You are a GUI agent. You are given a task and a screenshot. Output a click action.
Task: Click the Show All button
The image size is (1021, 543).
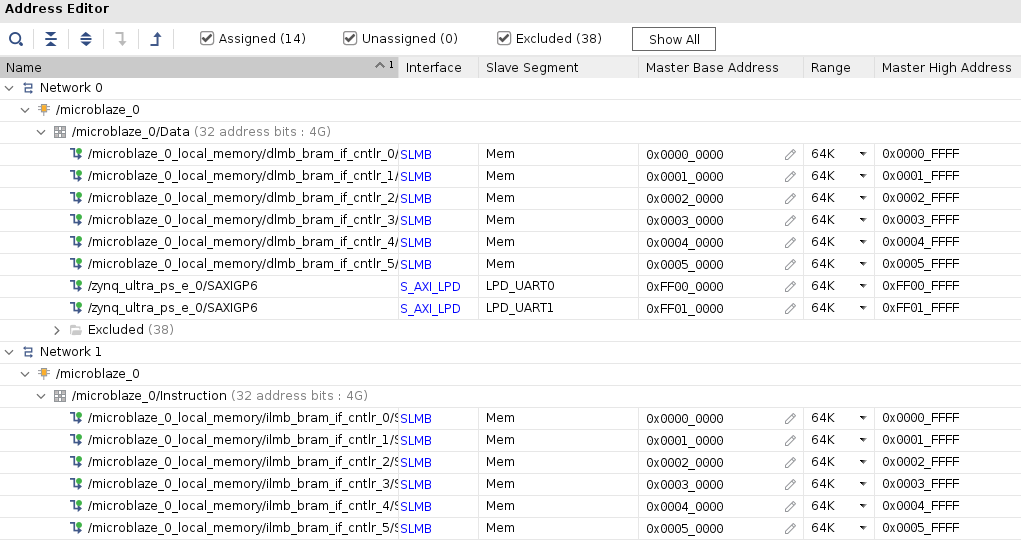point(674,39)
